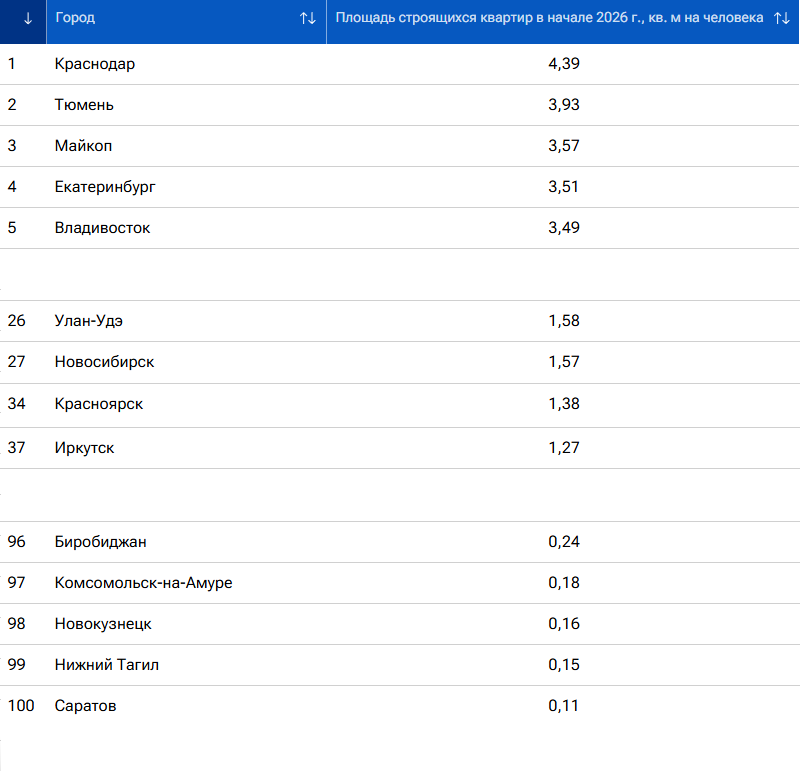Select the Улан-Удэ city cell
800x776 pixels.
89,321
